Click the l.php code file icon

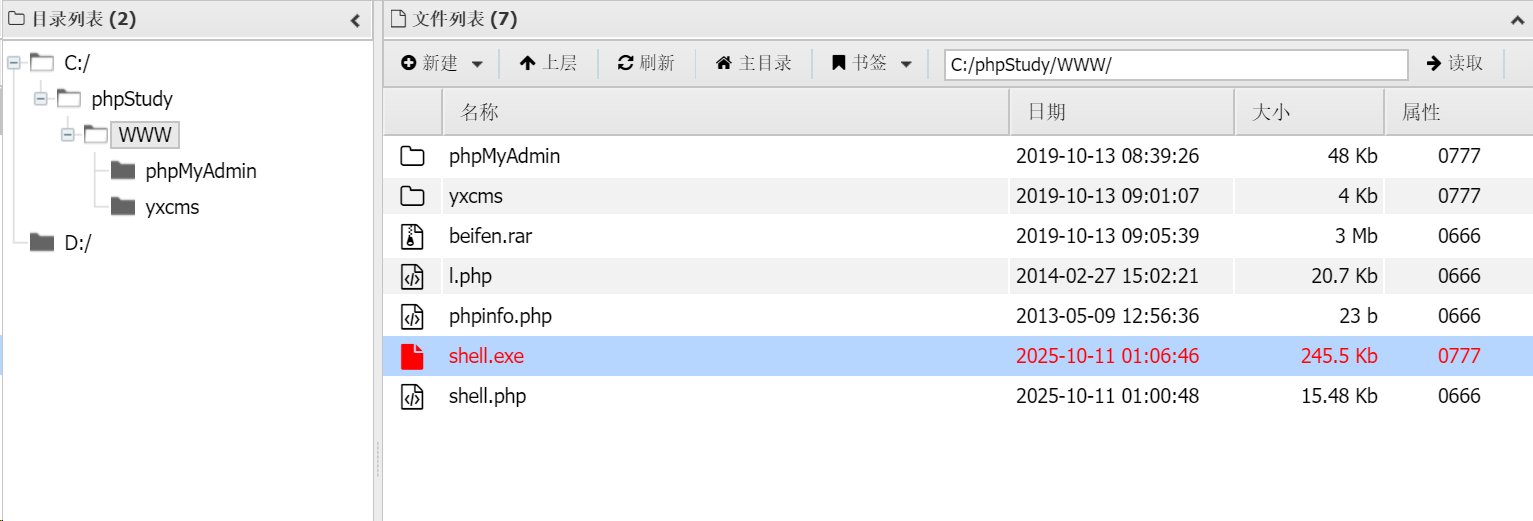412,276
